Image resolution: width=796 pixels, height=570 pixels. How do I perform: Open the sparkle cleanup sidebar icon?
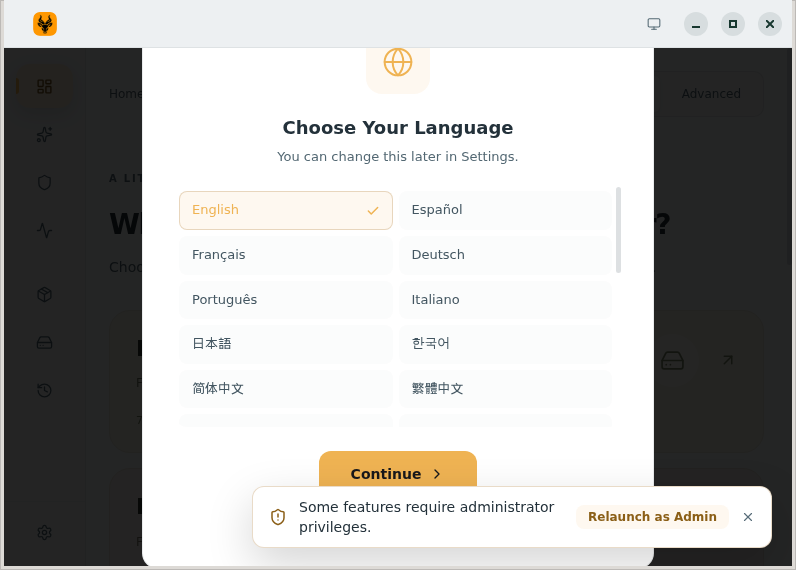click(x=45, y=135)
